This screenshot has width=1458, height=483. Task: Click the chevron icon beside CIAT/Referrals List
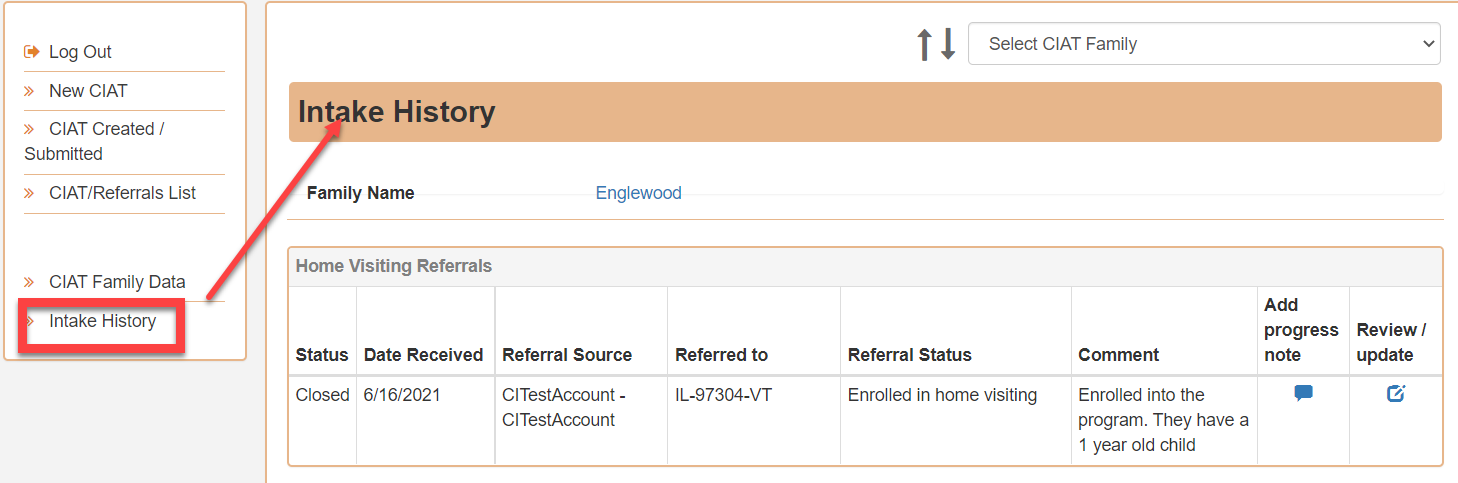30,193
